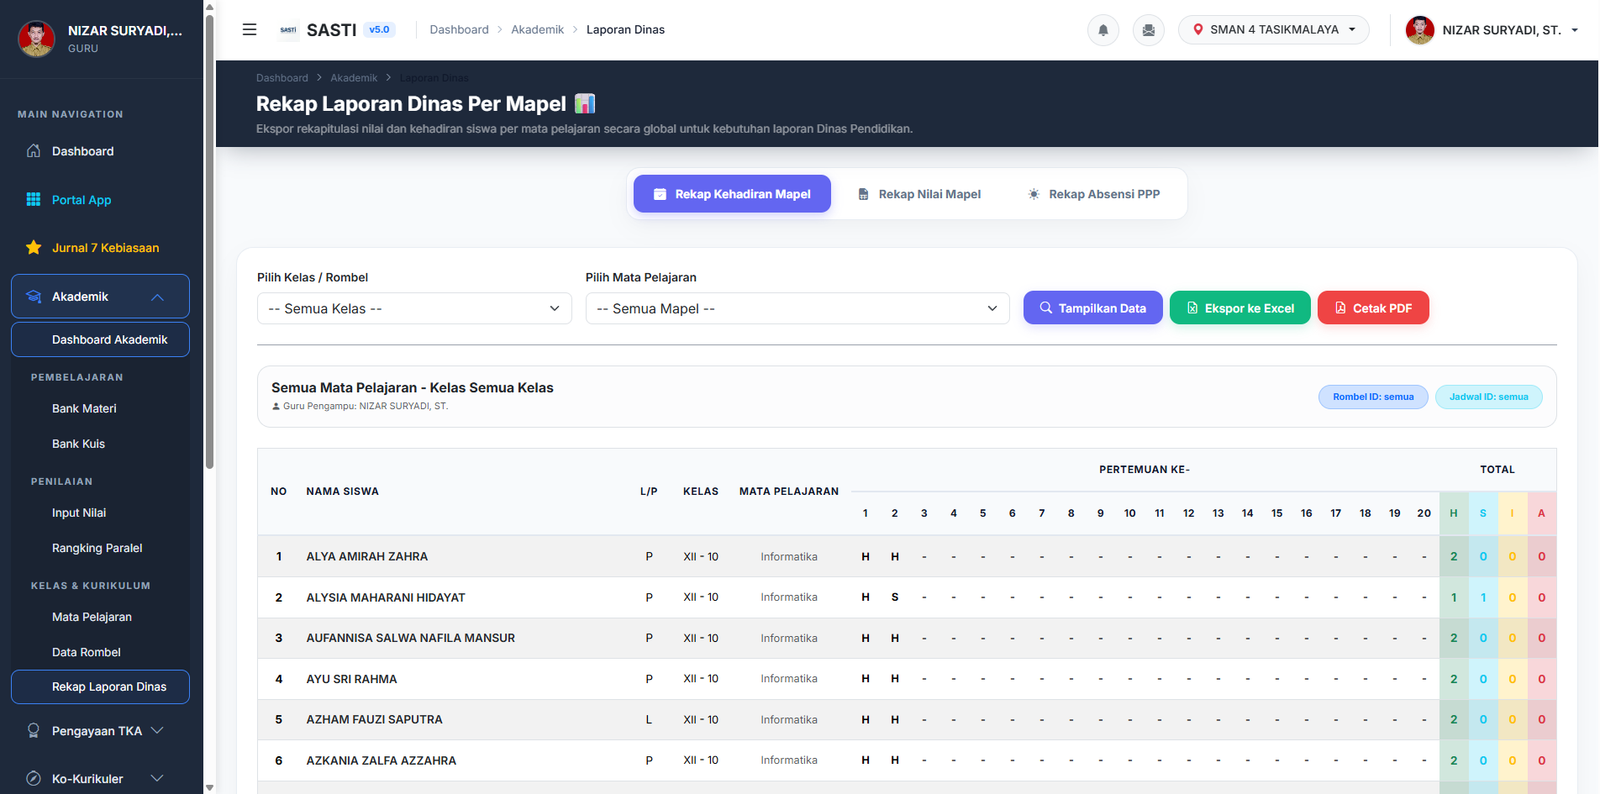This screenshot has height=794, width=1600.
Task: Click the Dashboard home icon in sidebar
Action: (33, 151)
